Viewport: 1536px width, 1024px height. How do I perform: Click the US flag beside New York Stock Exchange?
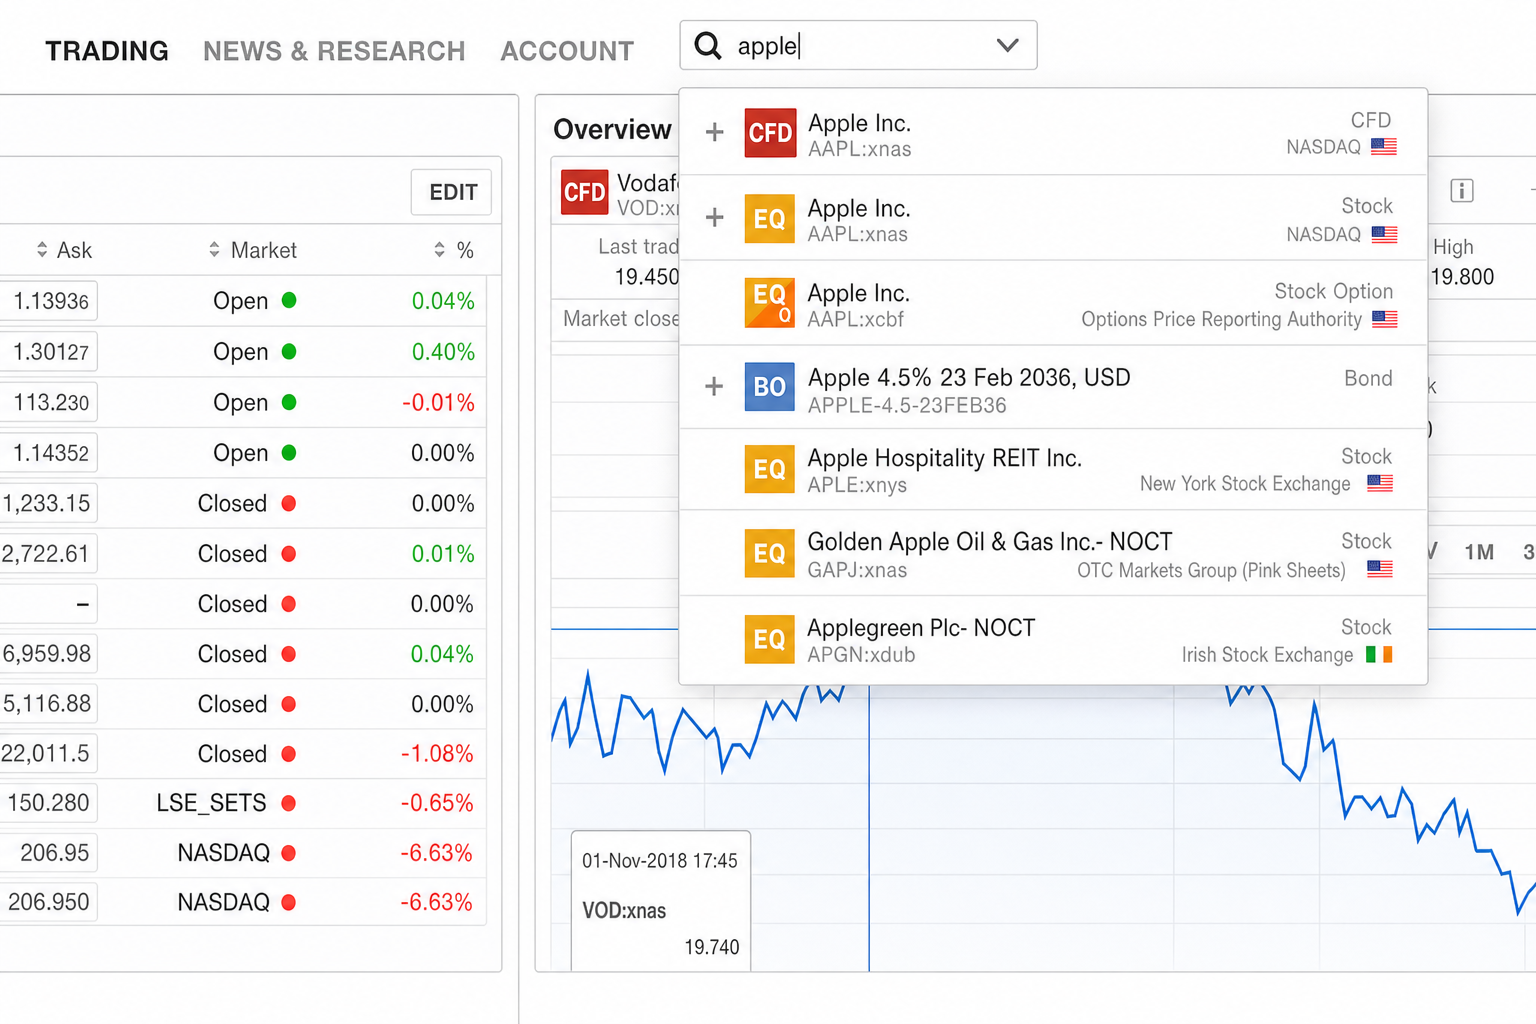coord(1380,483)
